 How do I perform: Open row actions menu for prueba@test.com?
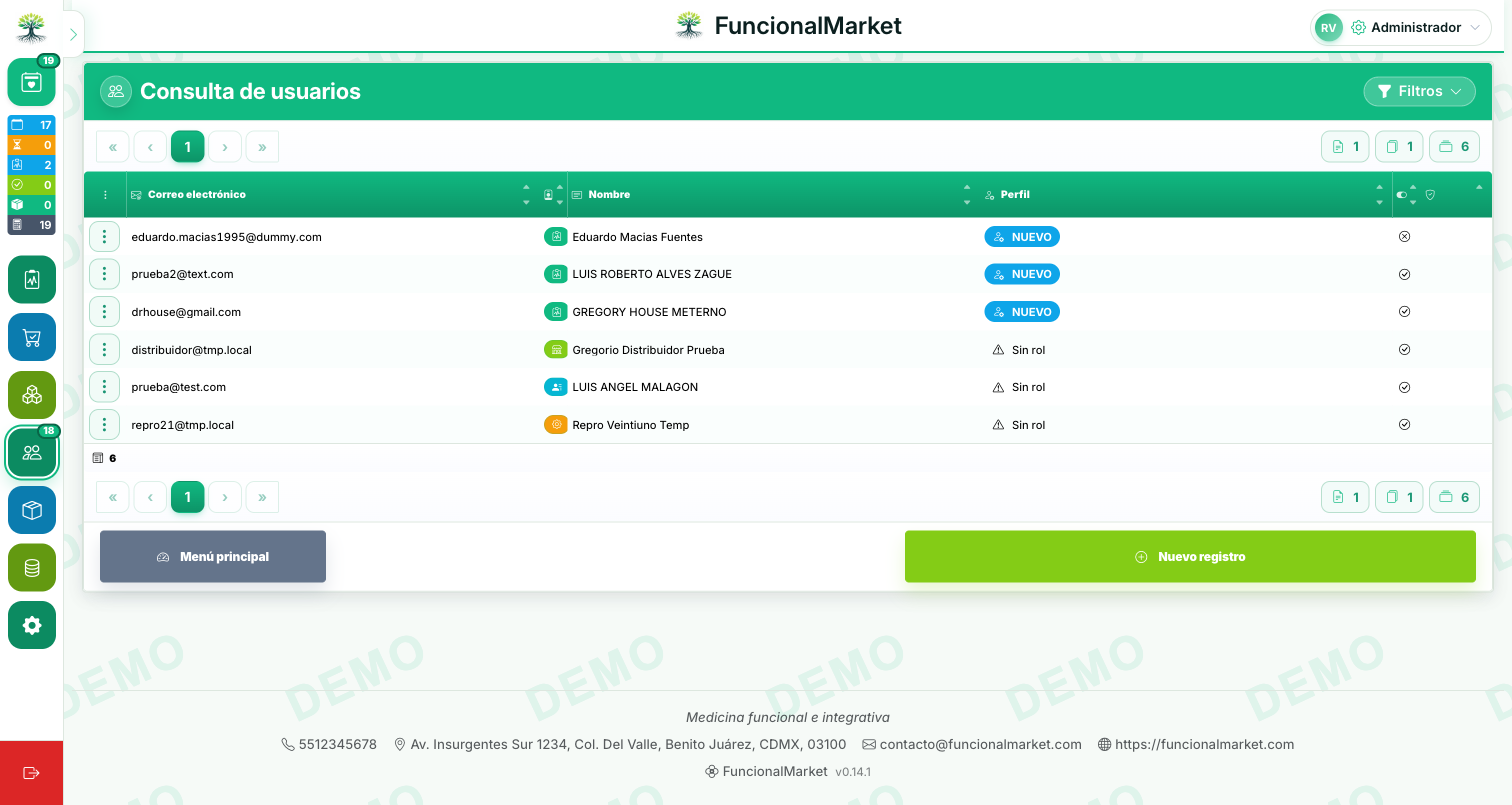tap(104, 387)
